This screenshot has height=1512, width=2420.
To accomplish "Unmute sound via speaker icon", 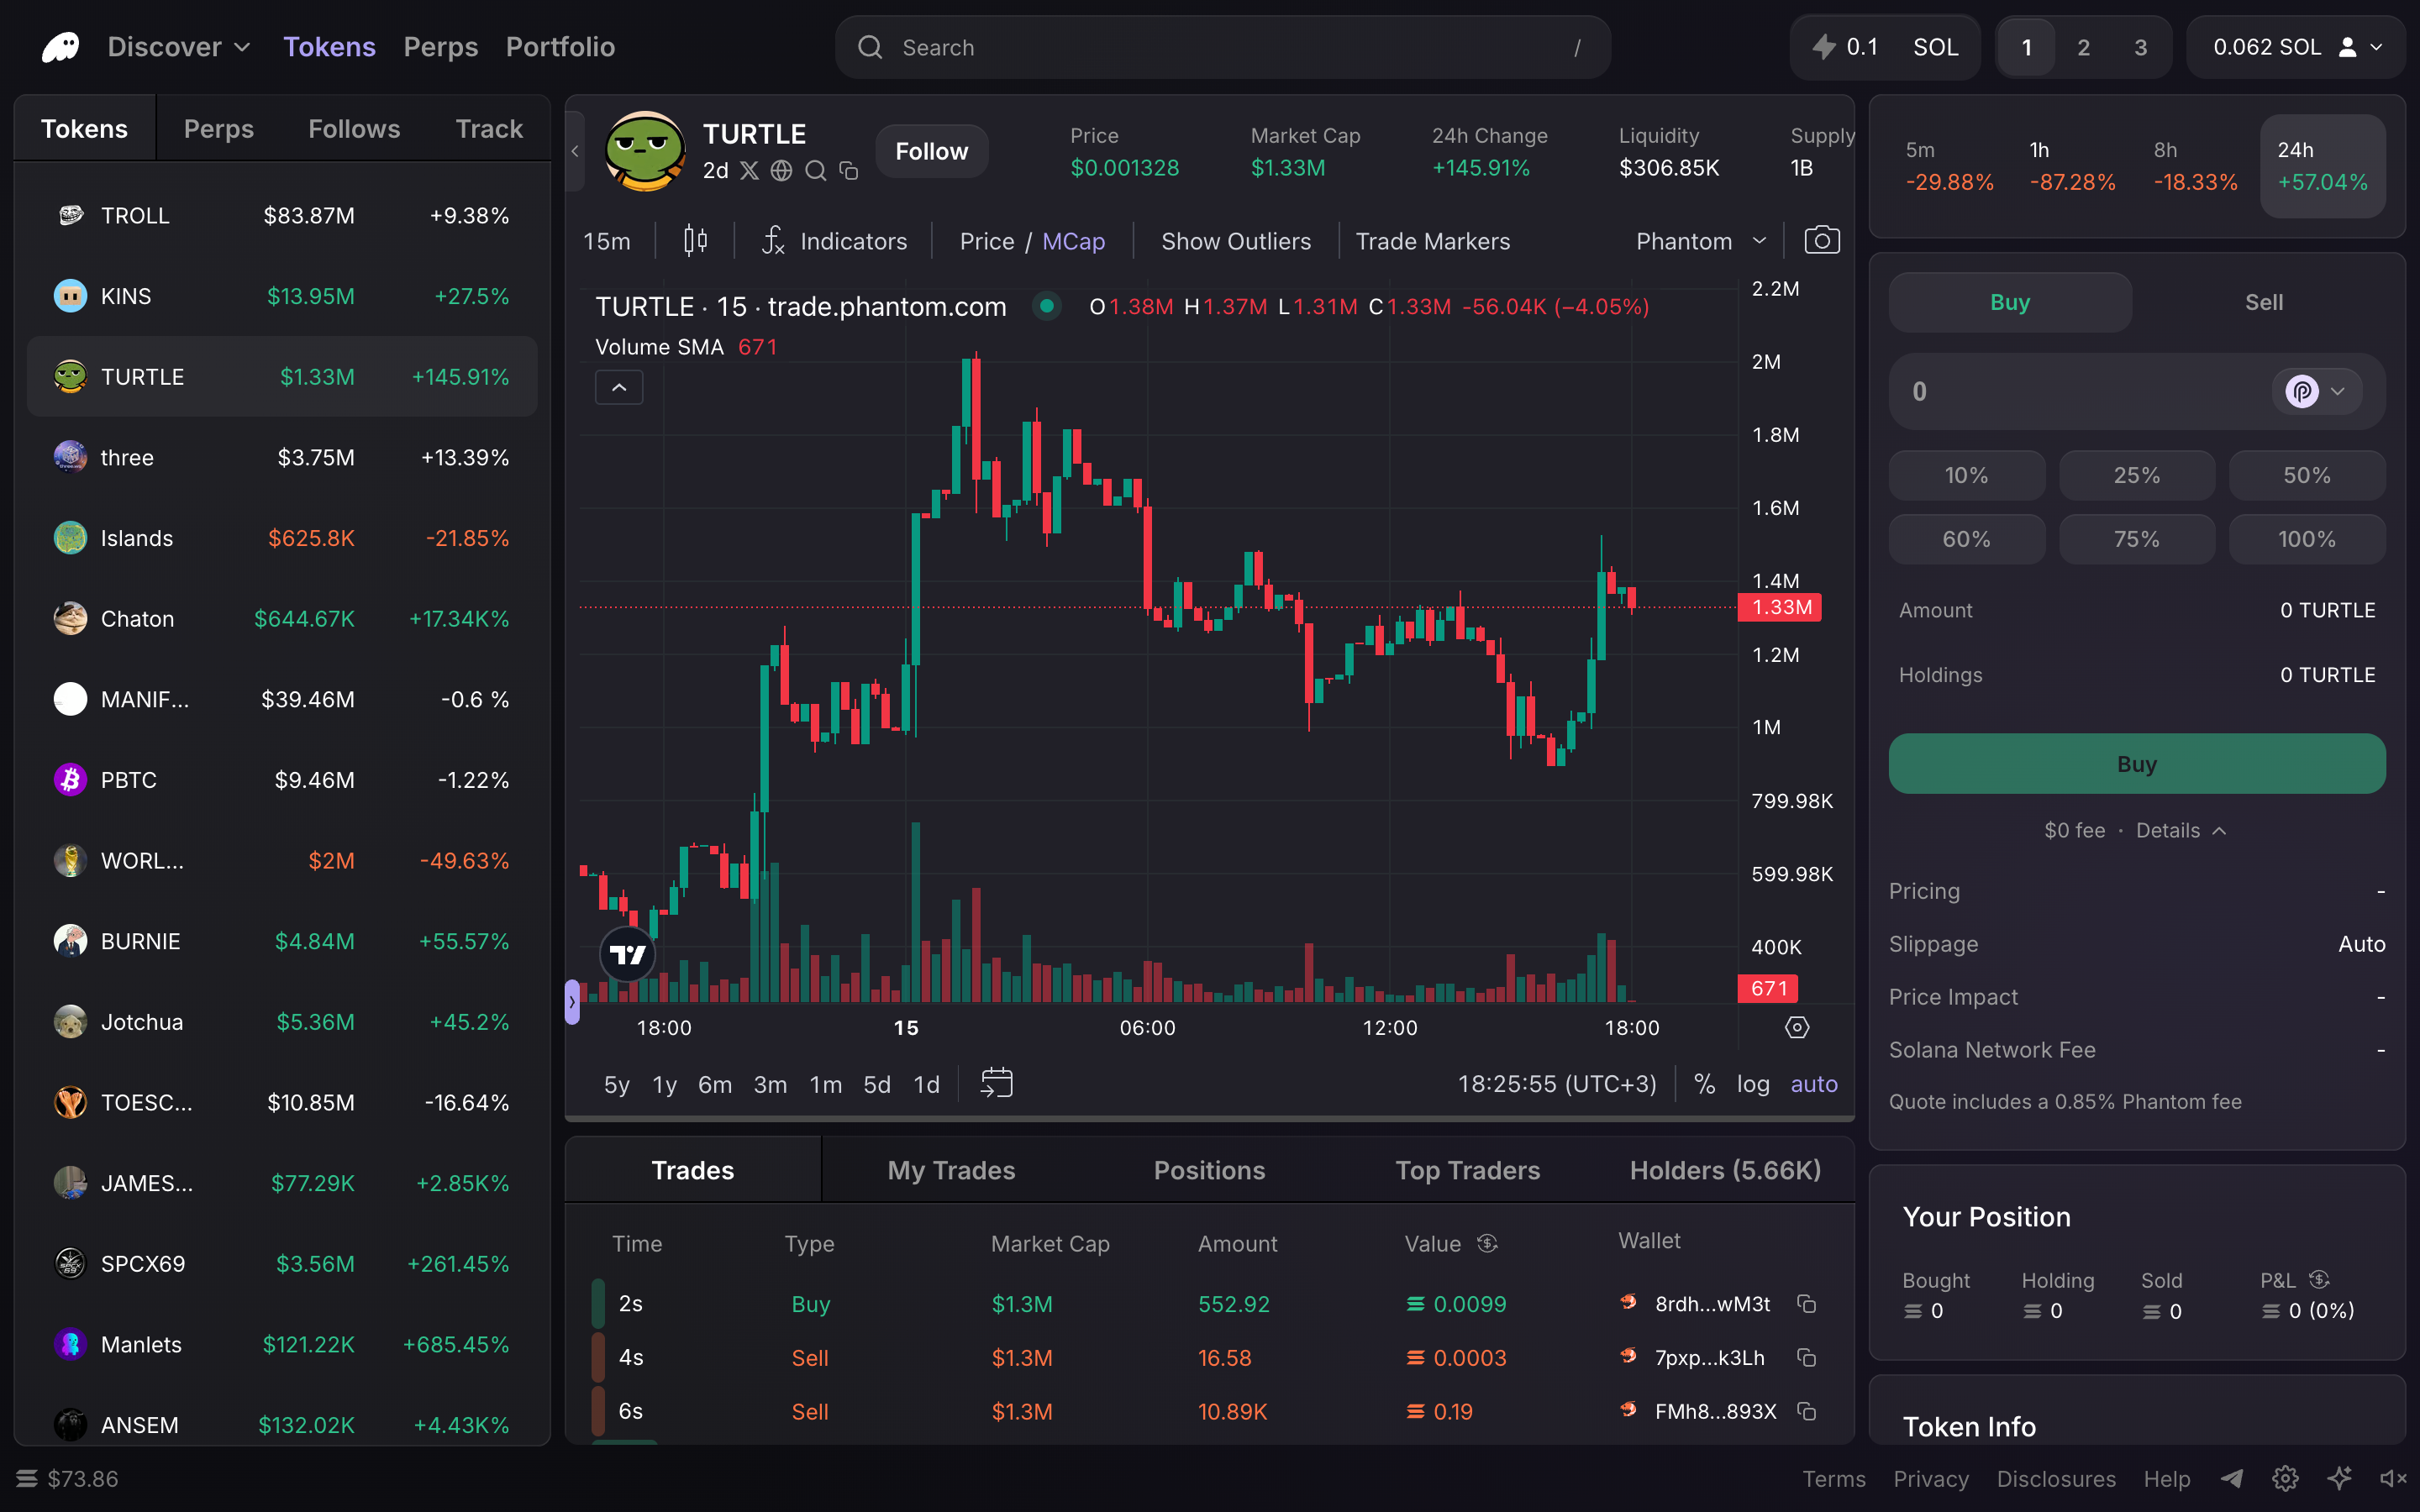I will click(2393, 1478).
